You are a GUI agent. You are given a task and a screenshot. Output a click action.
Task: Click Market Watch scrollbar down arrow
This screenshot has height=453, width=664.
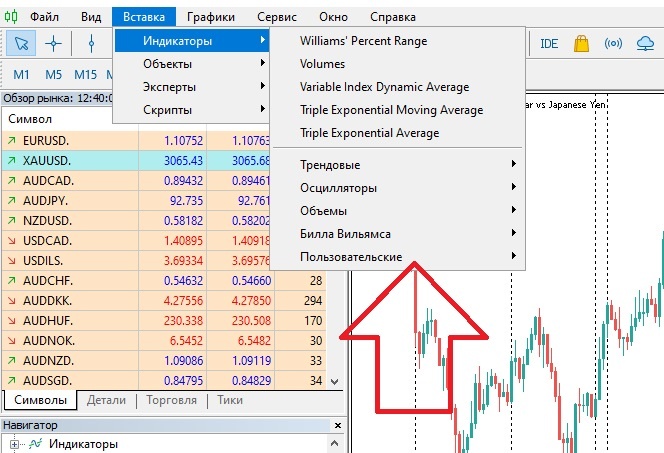coord(335,381)
